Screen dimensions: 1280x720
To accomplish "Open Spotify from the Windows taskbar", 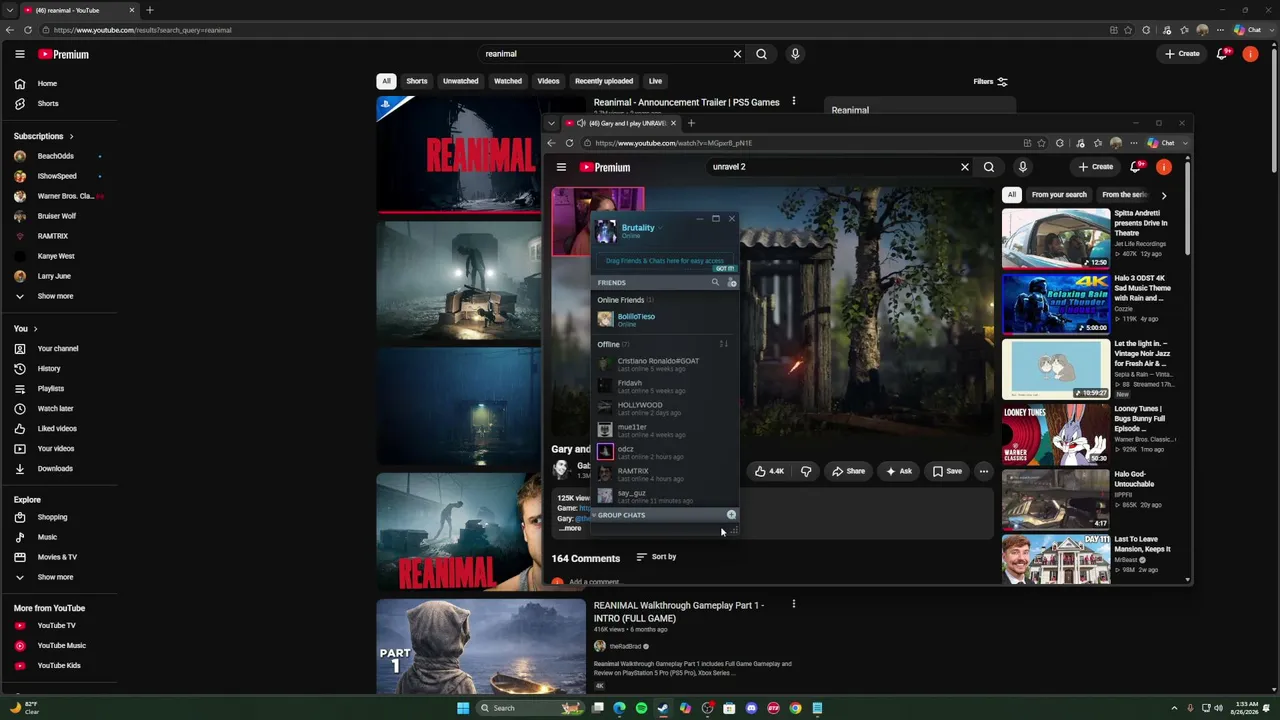I will coord(641,708).
